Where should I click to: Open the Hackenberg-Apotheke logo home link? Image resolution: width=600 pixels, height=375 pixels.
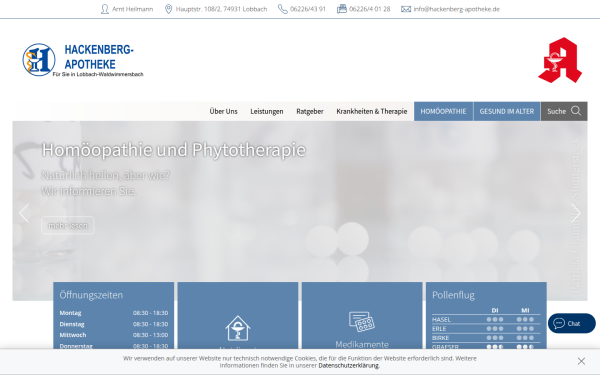click(83, 60)
